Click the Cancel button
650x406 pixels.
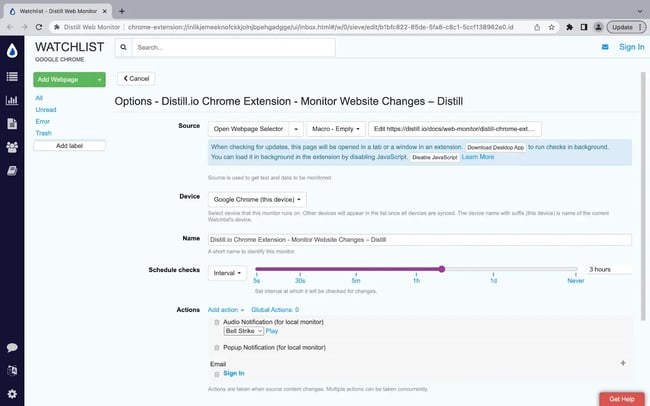136,78
